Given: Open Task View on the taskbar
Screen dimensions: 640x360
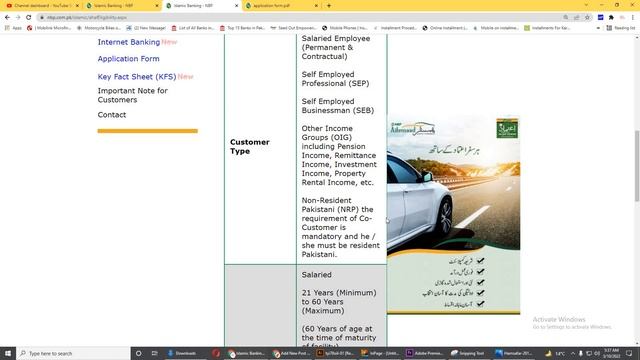Looking at the screenshot, I should 154,353.
